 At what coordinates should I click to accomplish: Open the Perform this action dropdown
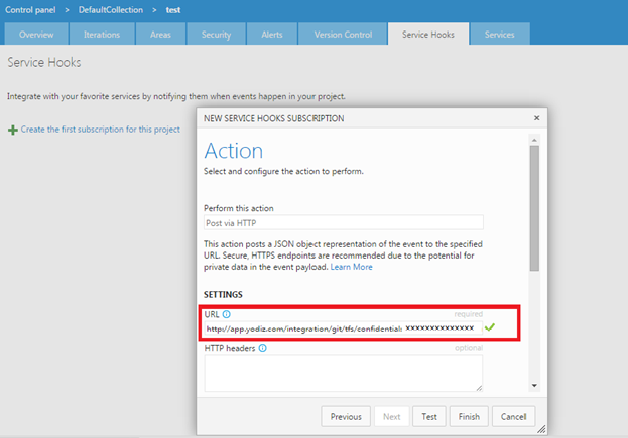[x=343, y=222]
